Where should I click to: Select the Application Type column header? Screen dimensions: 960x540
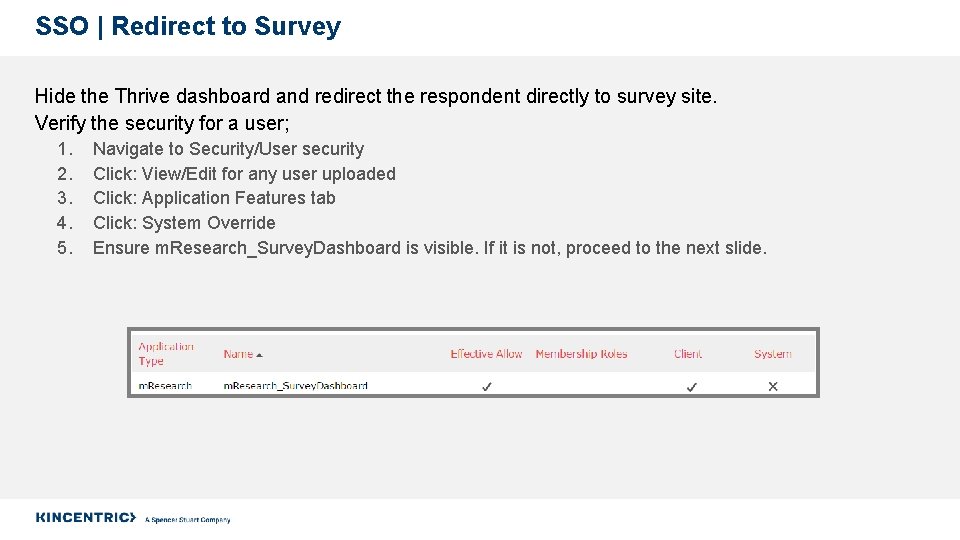click(166, 354)
